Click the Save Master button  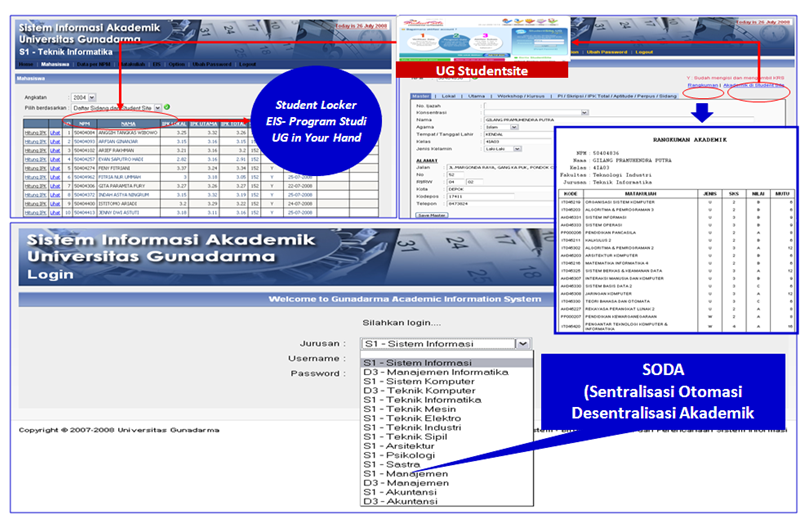432,215
